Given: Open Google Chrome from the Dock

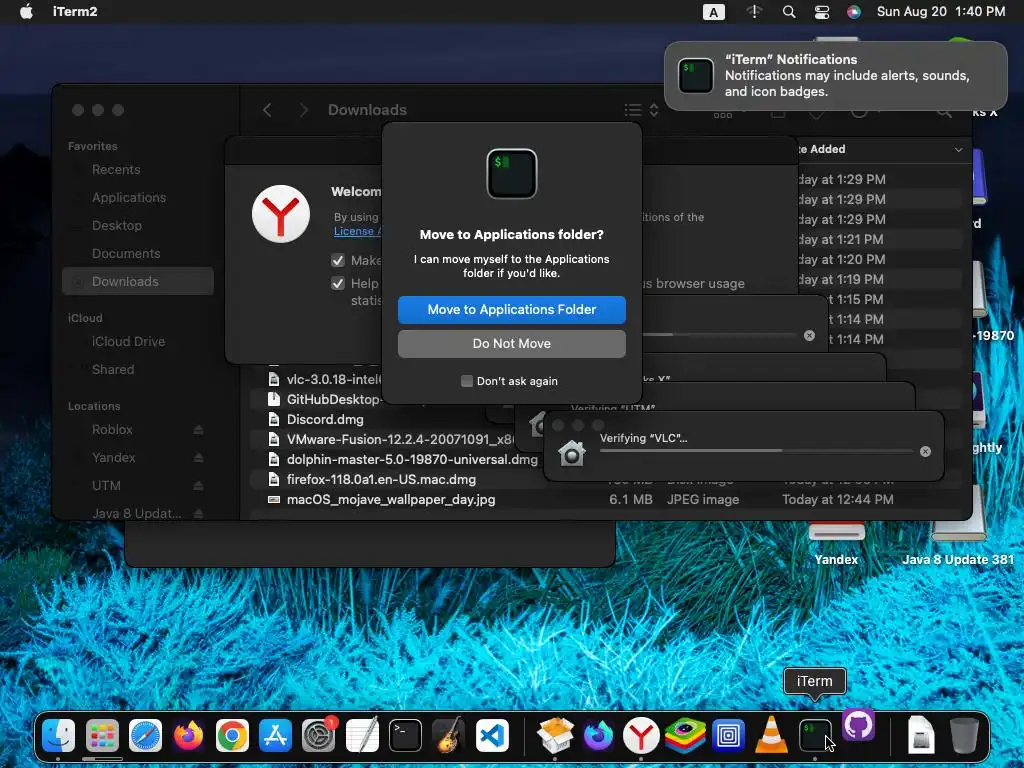Looking at the screenshot, I should coord(232,735).
